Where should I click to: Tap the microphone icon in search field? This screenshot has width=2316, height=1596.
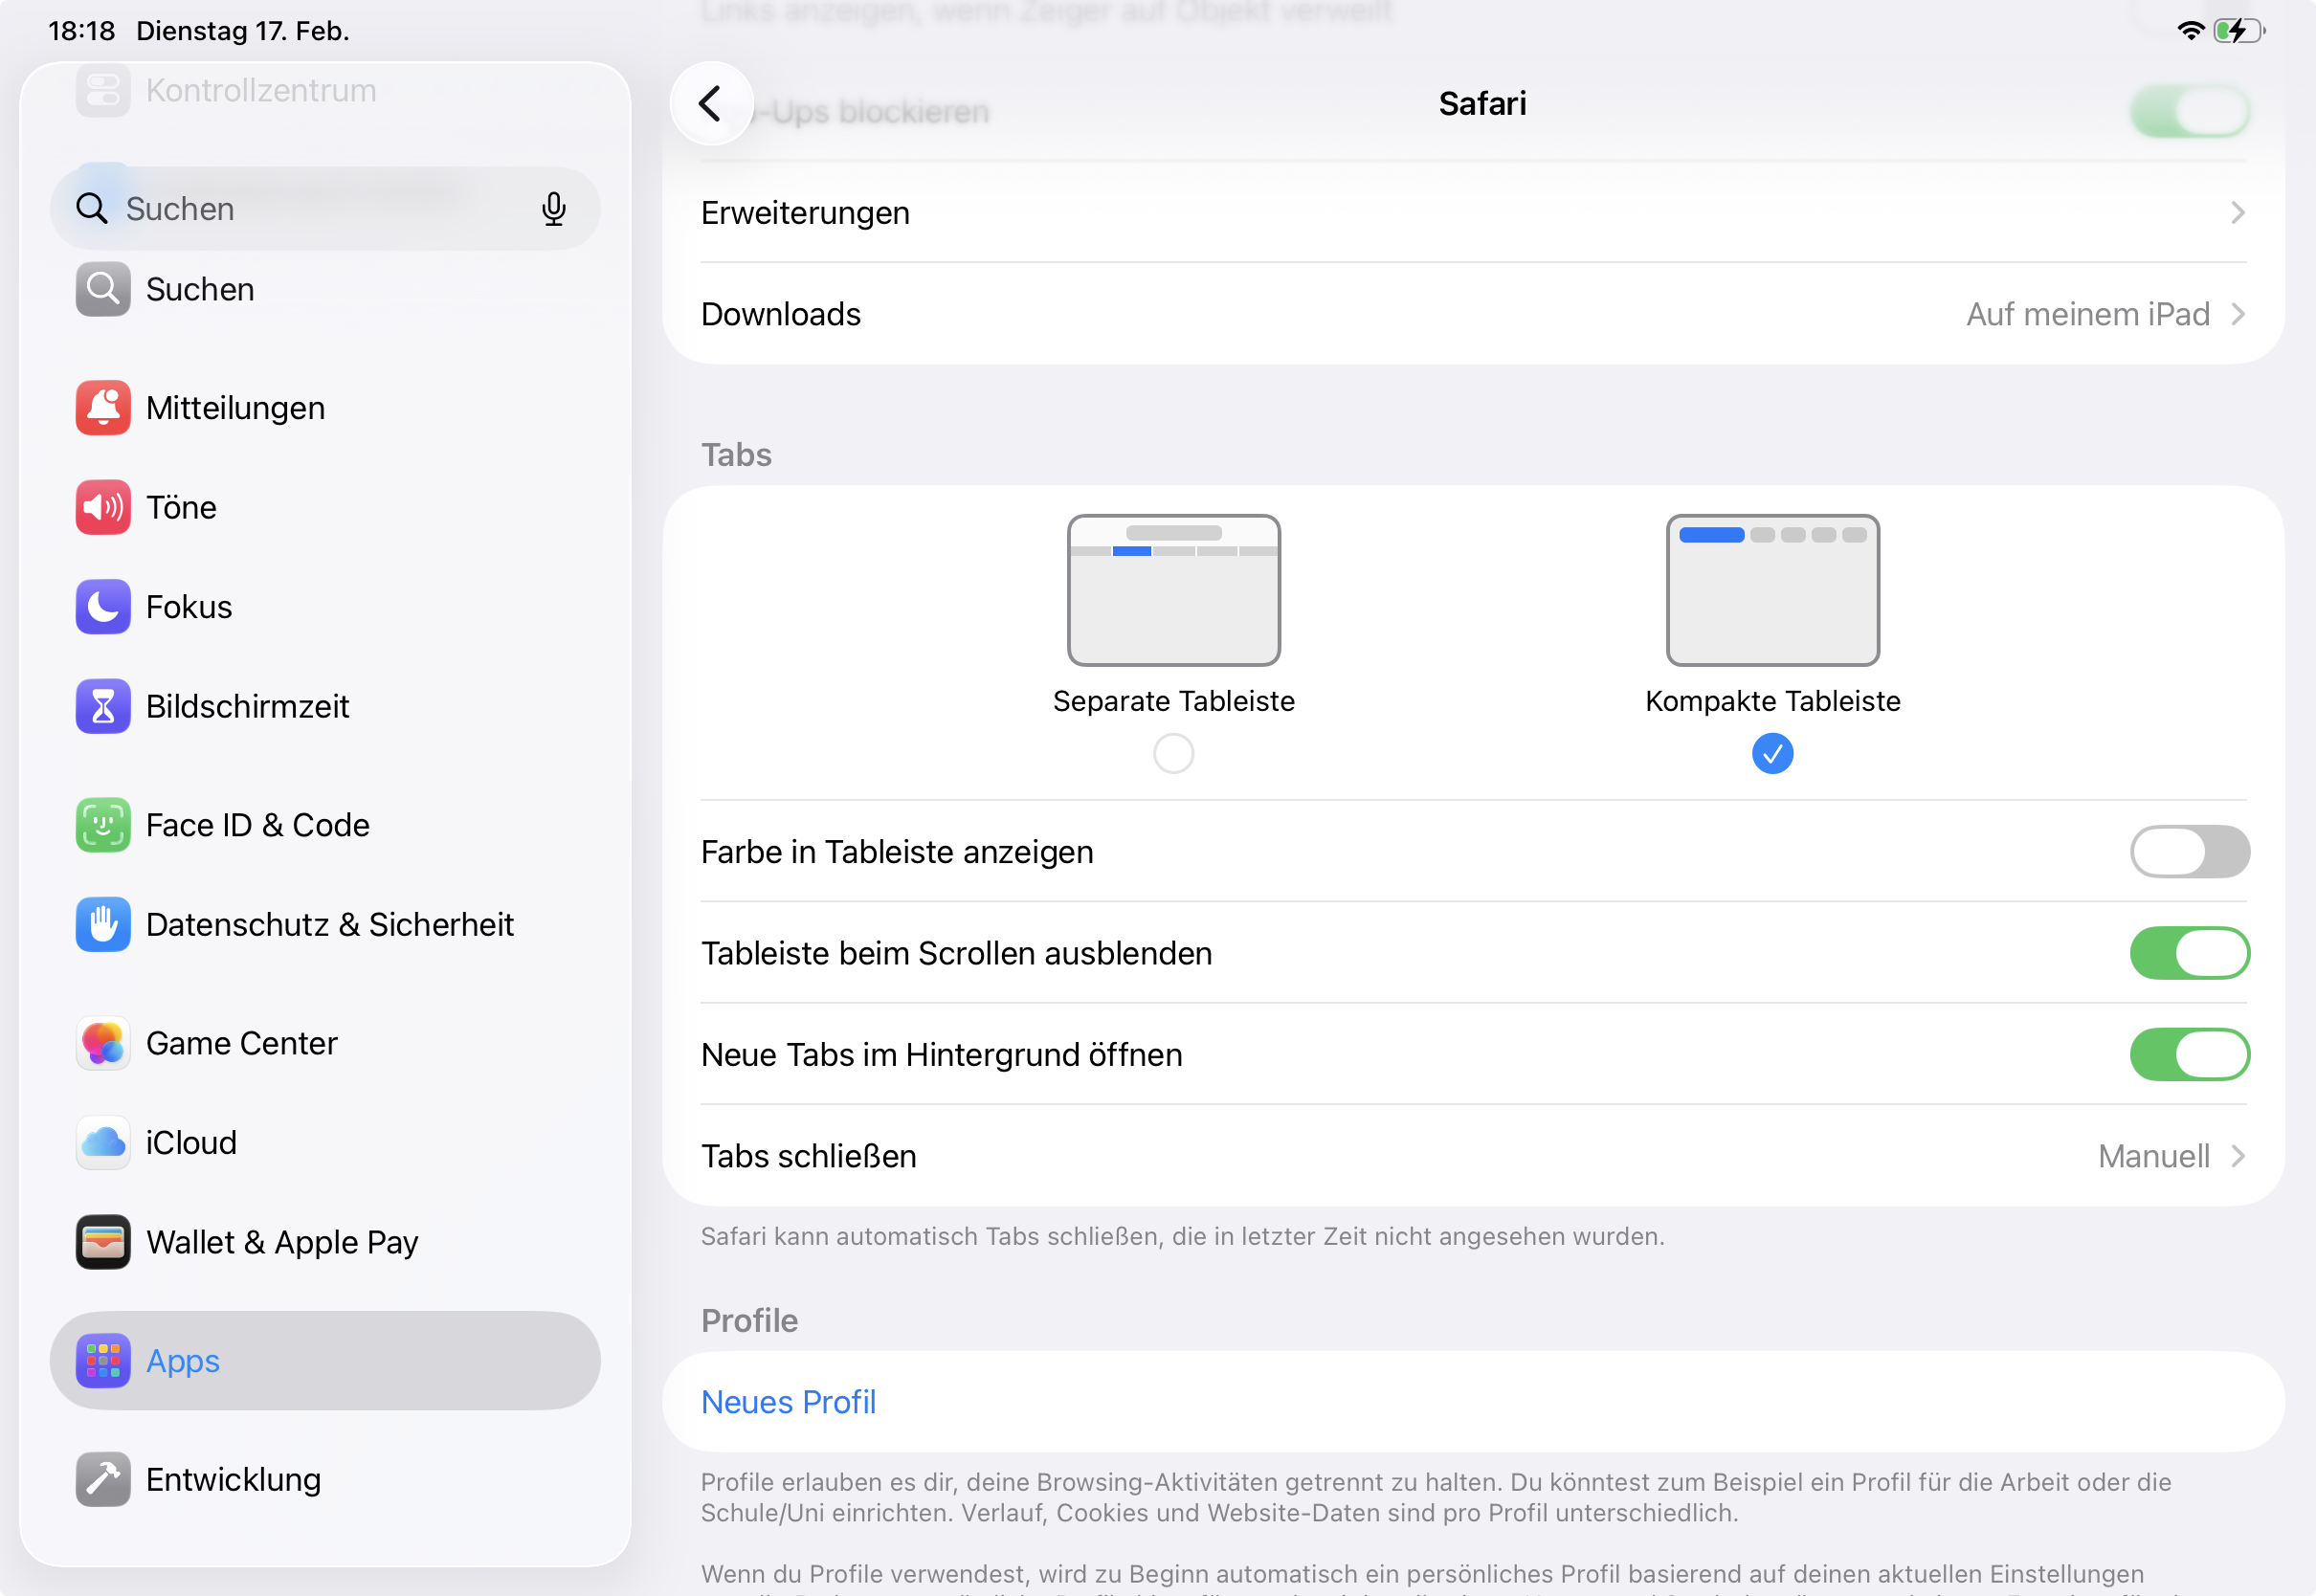pyautogui.click(x=553, y=208)
